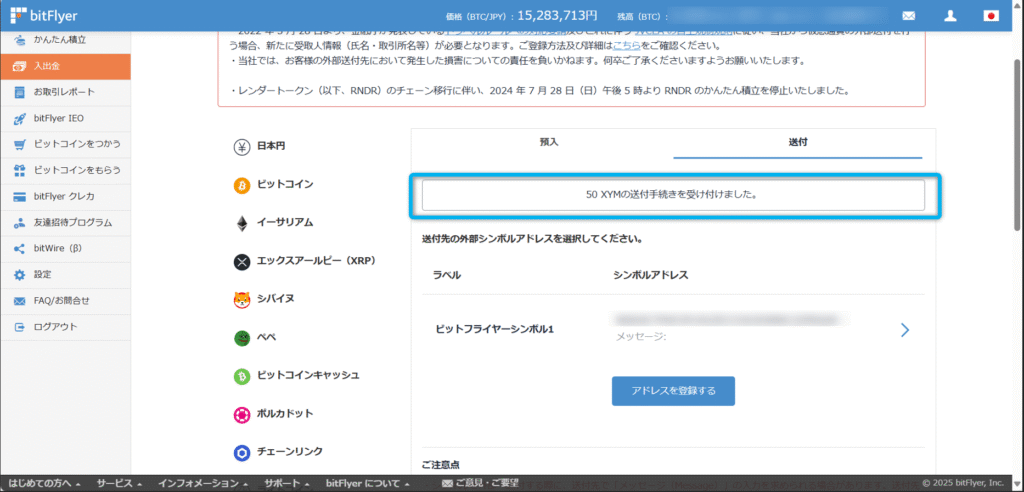Click the FAQ/お問合せ envelope icon

[20, 301]
